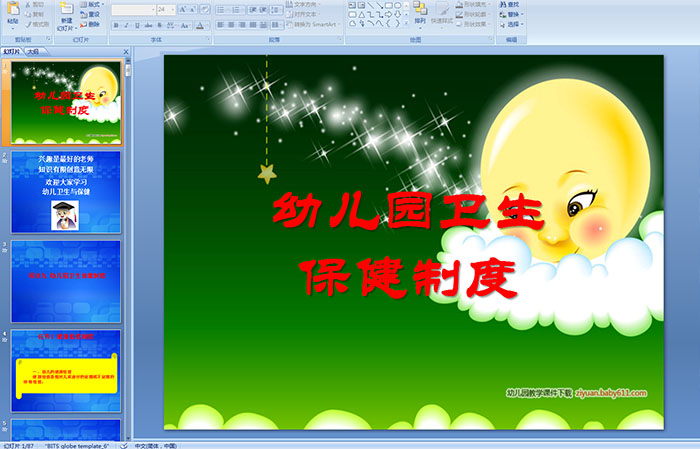Click Replace (替换) in editing group
The image size is (700, 449).
pyautogui.click(x=512, y=14)
